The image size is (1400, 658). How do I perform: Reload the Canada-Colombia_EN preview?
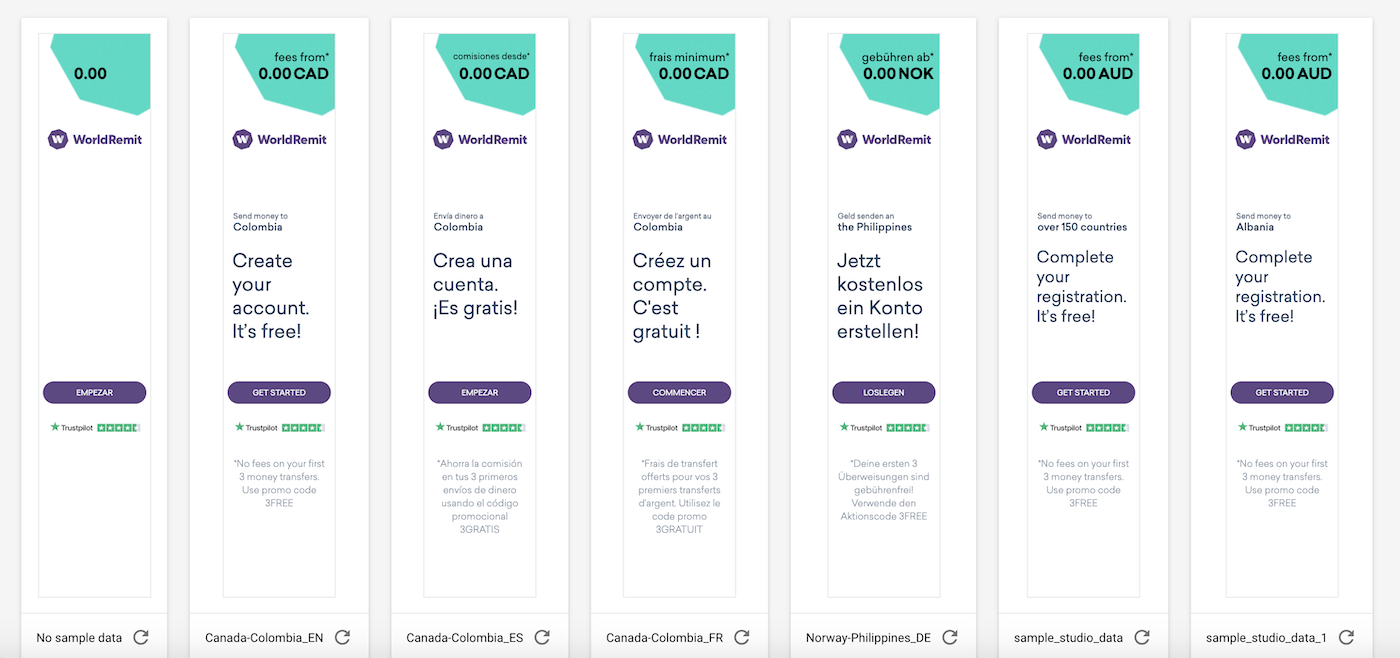[x=342, y=637]
